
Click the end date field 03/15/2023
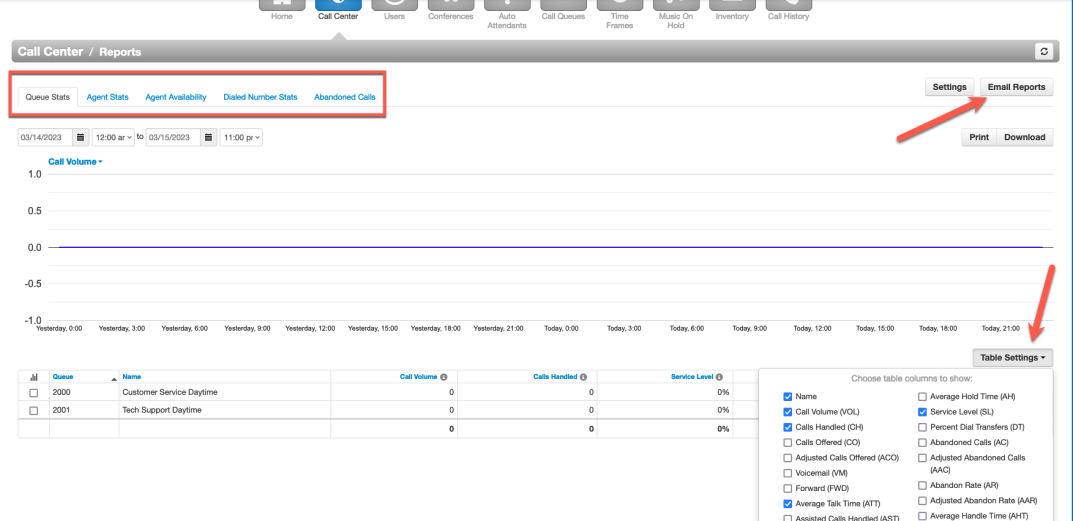pos(174,137)
